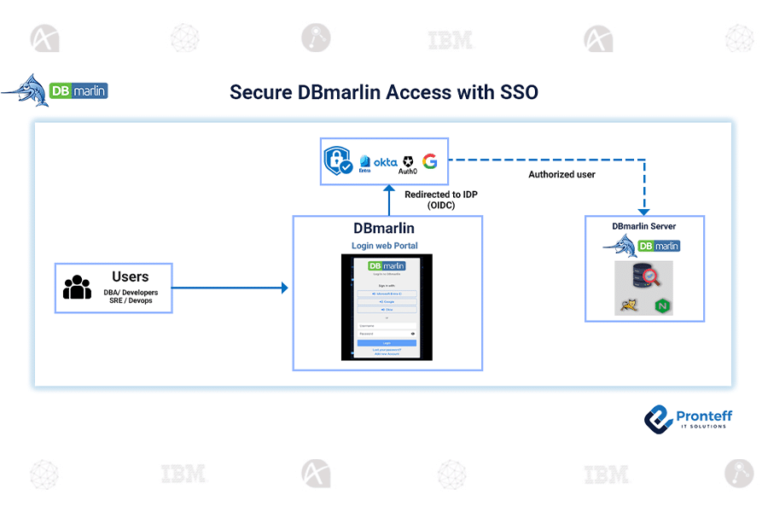
Task: Click the DB marlin logo in login screenshot
Action: pos(387,266)
